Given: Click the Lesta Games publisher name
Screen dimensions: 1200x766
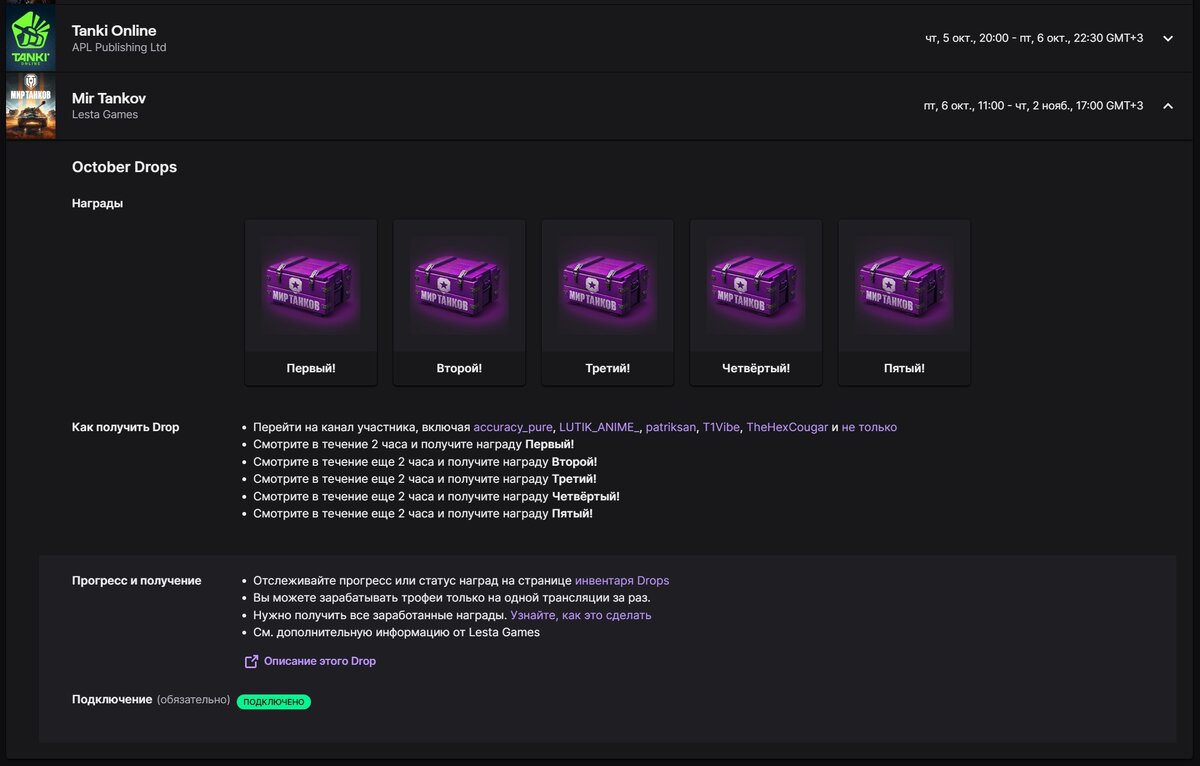Looking at the screenshot, I should pos(105,115).
